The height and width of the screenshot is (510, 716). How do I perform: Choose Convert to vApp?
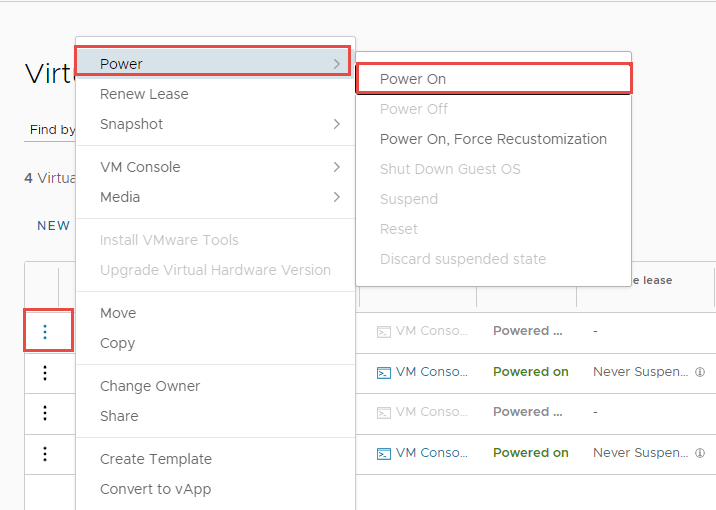(x=155, y=489)
